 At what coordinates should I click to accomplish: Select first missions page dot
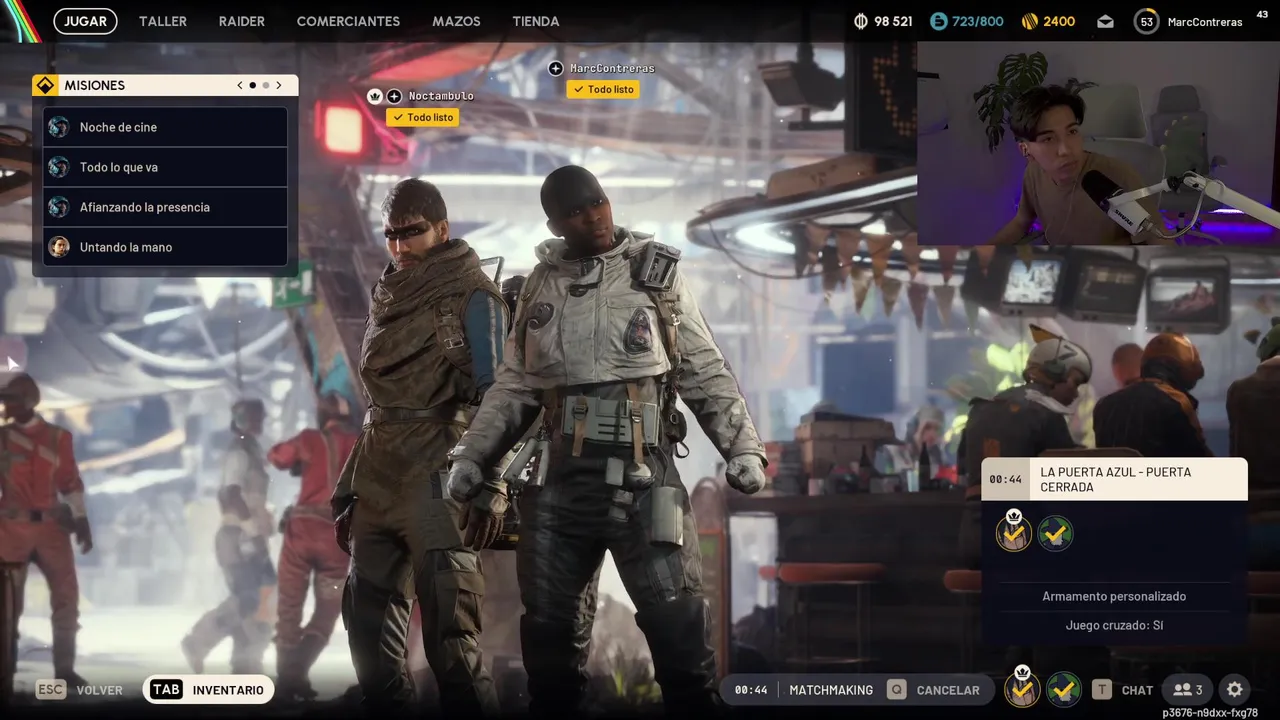pyautogui.click(x=252, y=86)
